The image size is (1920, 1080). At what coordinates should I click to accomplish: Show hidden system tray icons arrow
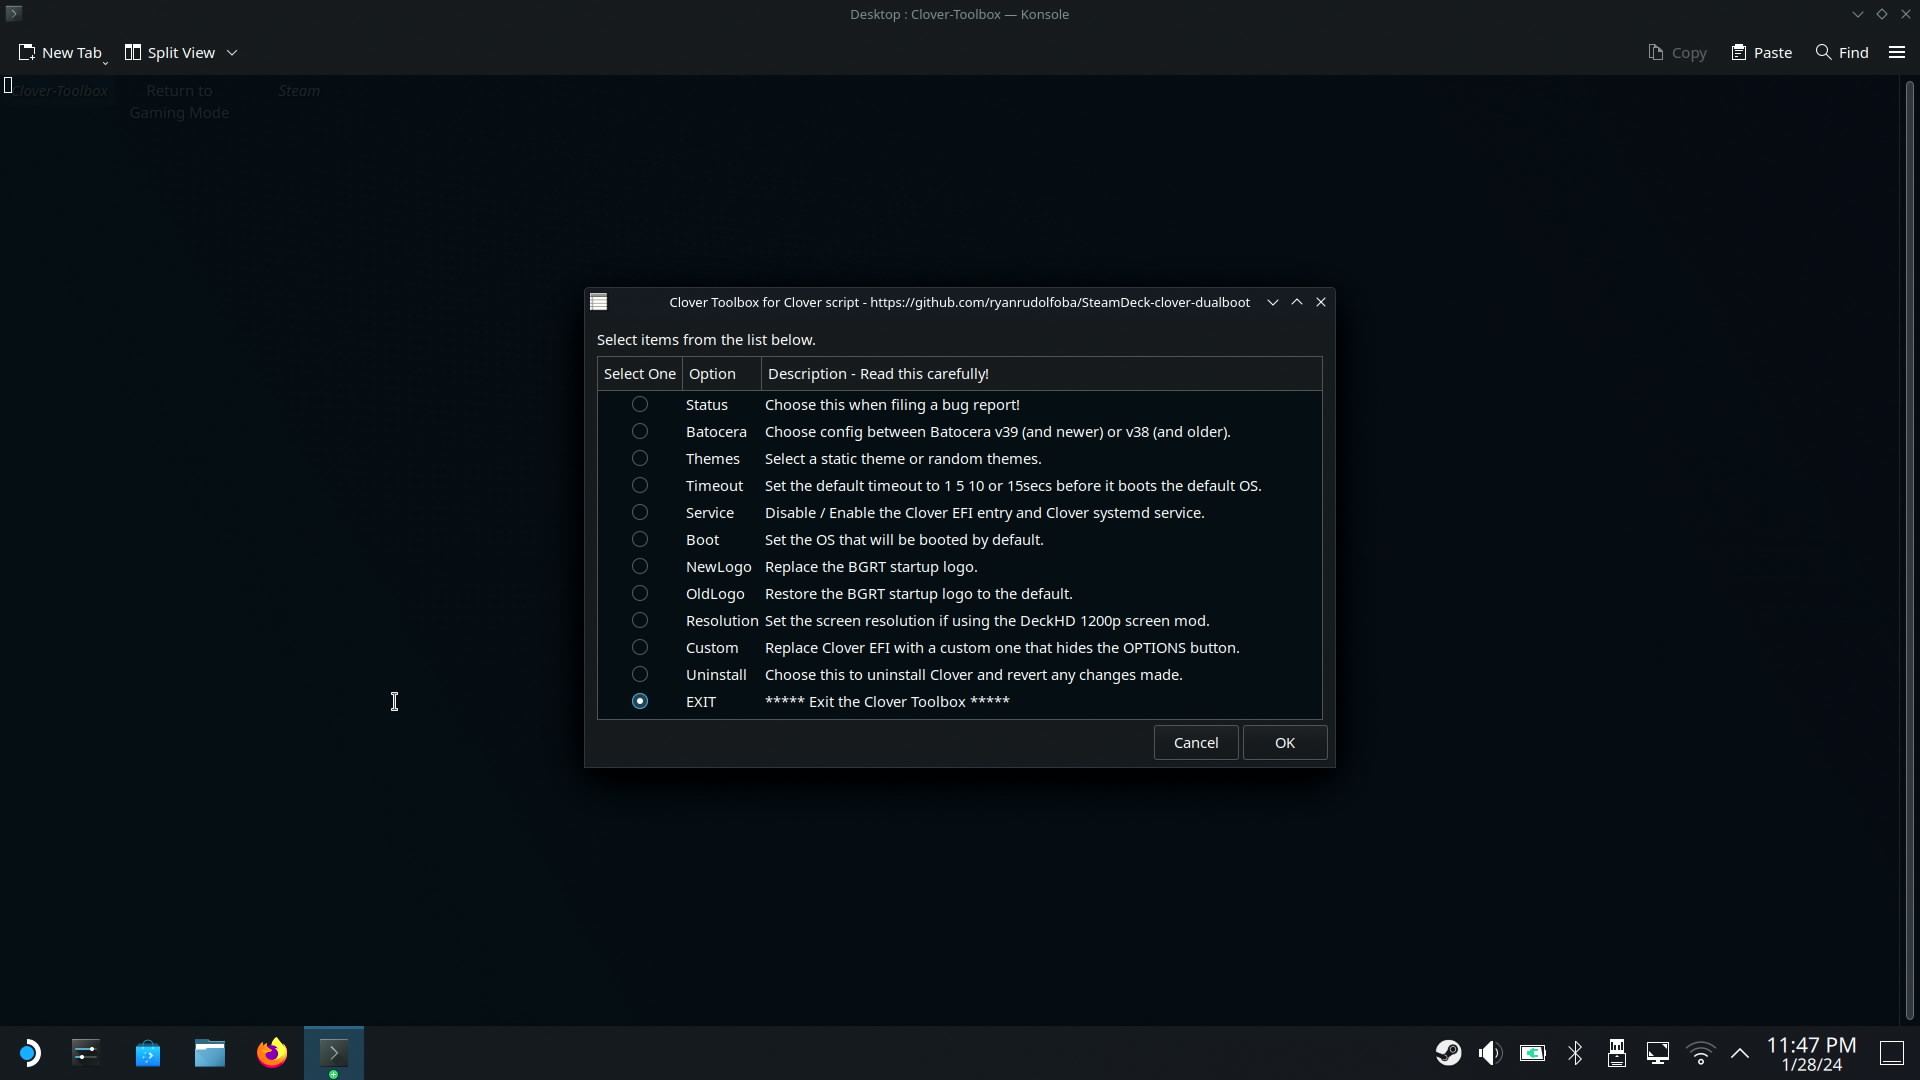[x=1740, y=1053]
